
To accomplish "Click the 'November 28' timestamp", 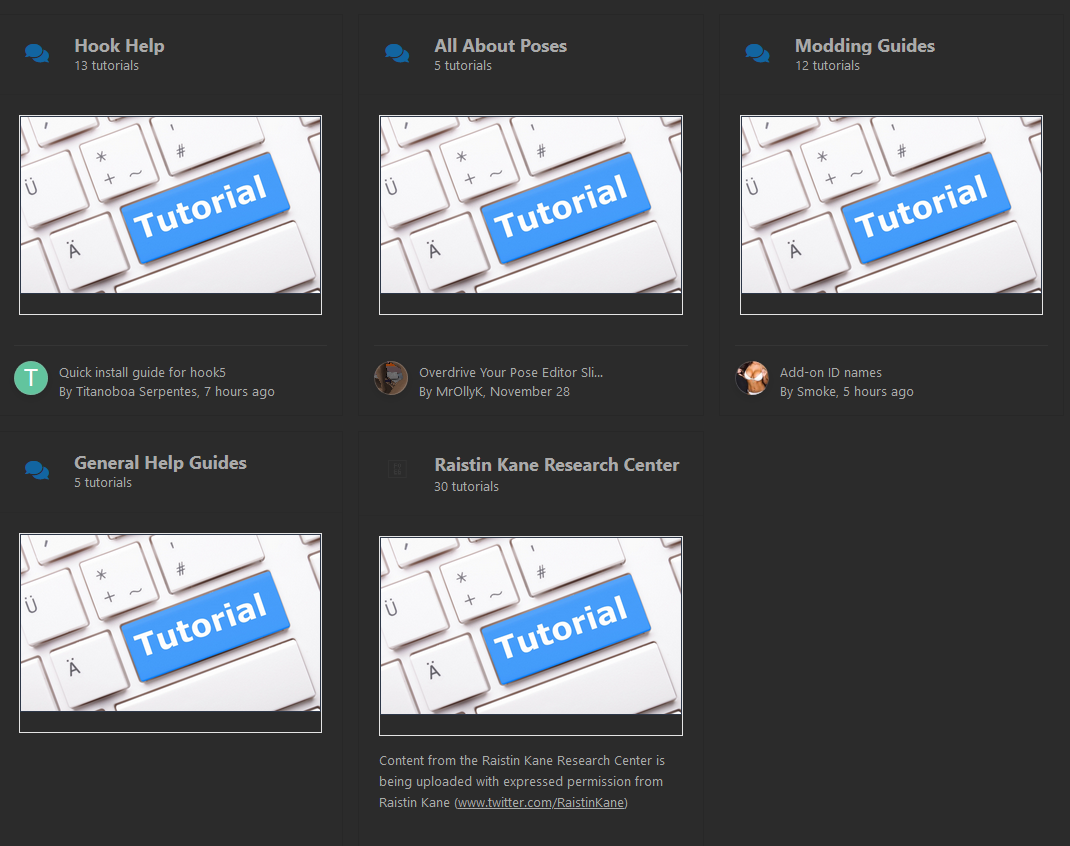I will tap(530, 392).
